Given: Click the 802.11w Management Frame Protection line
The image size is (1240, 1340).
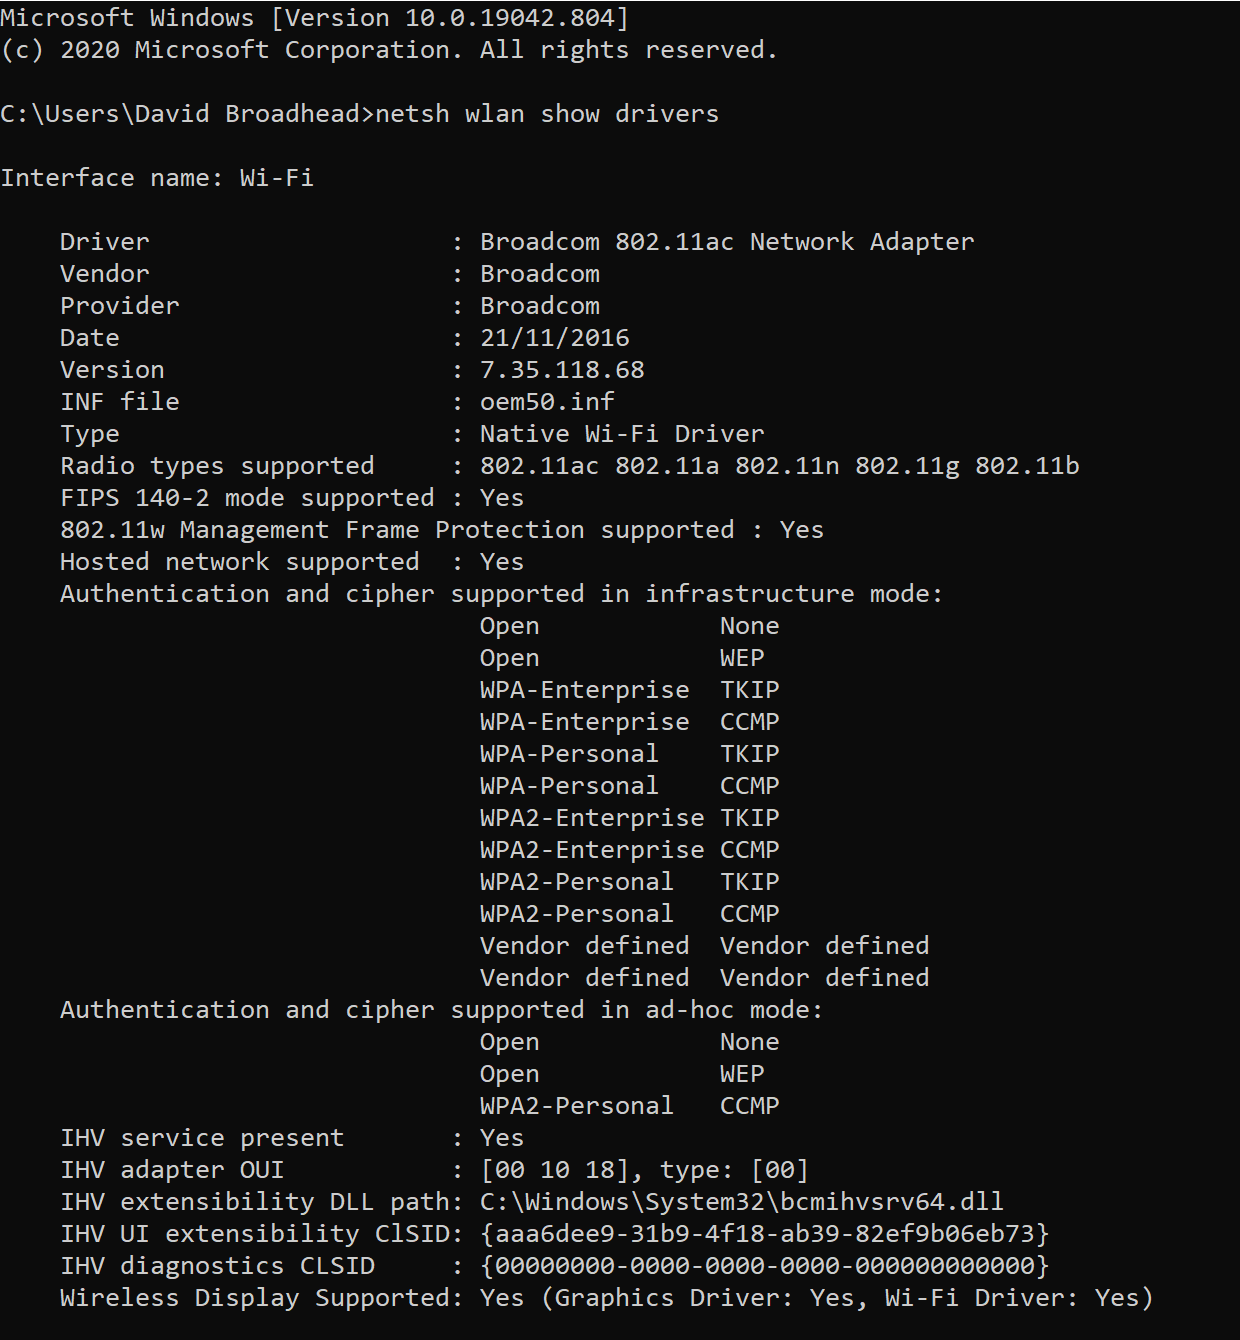Looking at the screenshot, I should tap(396, 530).
